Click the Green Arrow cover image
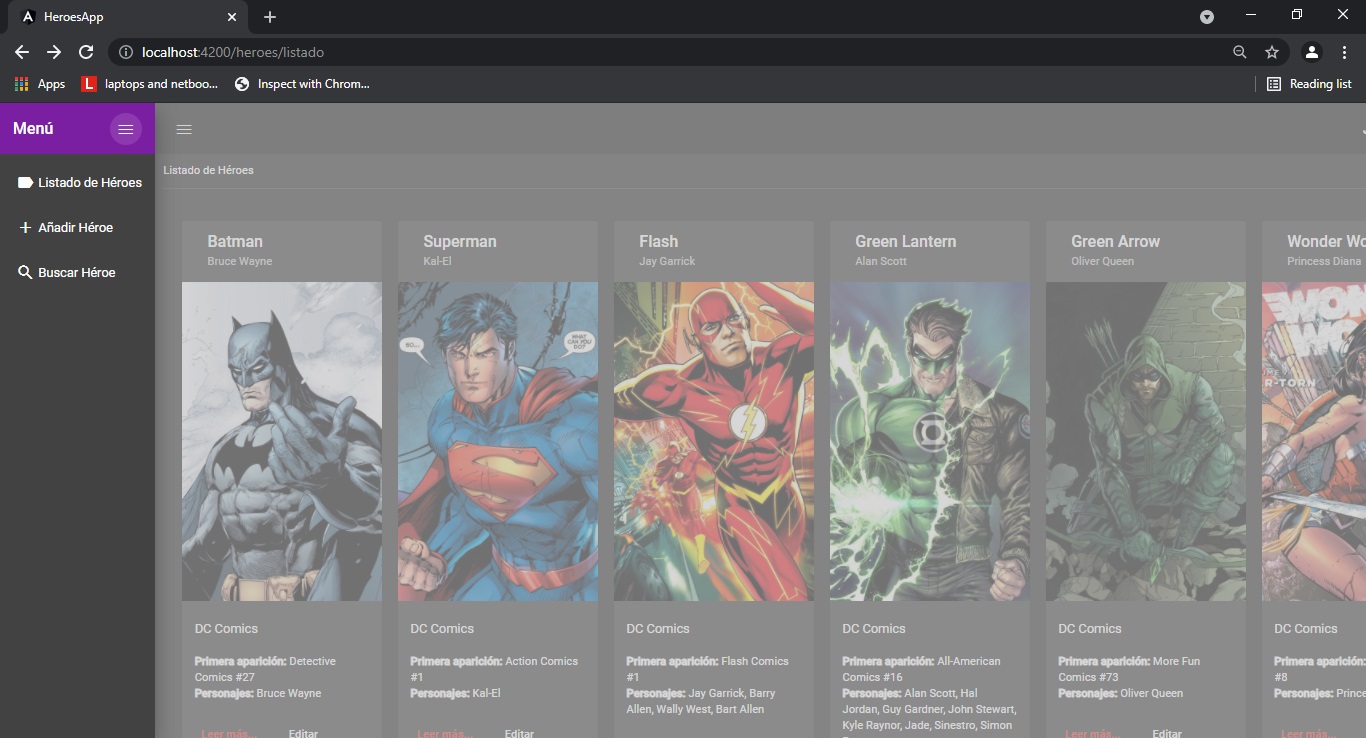1366x738 pixels. click(x=1146, y=441)
